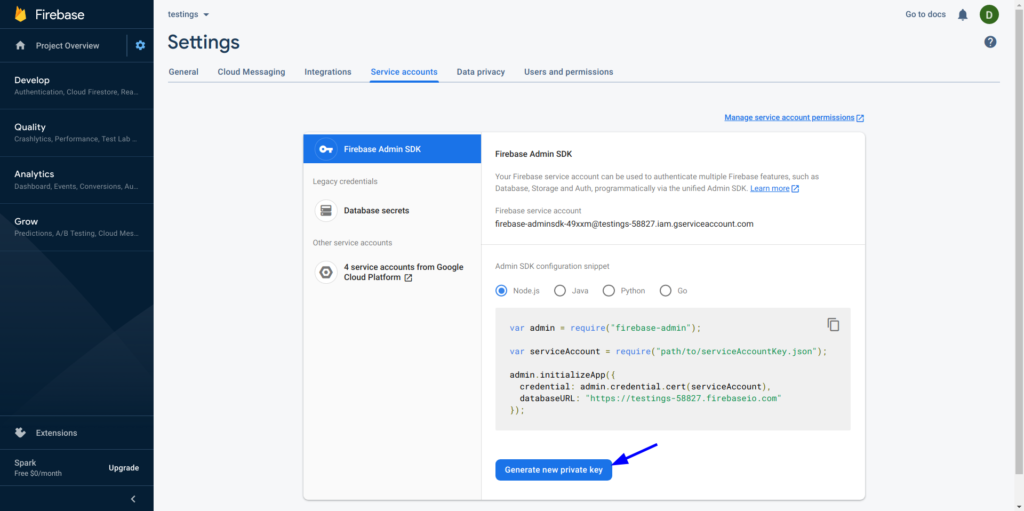
Task: Click the notifications bell icon
Action: click(x=962, y=14)
